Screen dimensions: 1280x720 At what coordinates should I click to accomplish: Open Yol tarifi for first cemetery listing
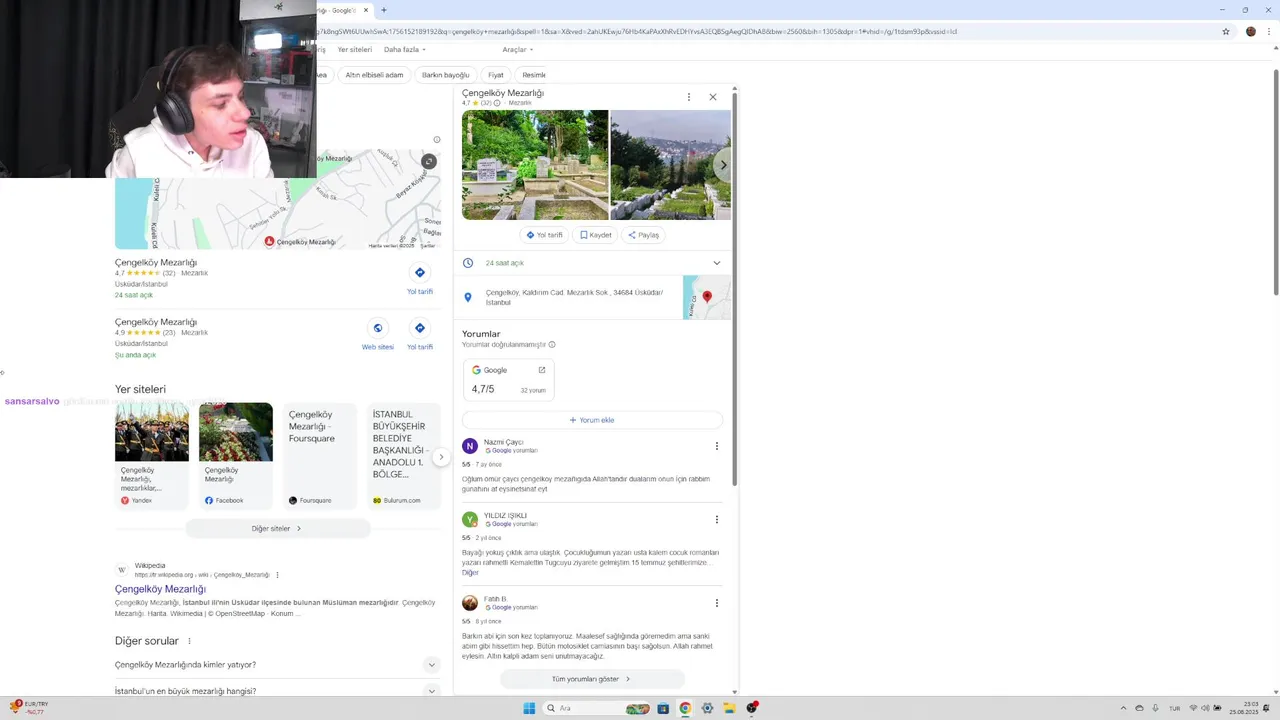coord(420,279)
